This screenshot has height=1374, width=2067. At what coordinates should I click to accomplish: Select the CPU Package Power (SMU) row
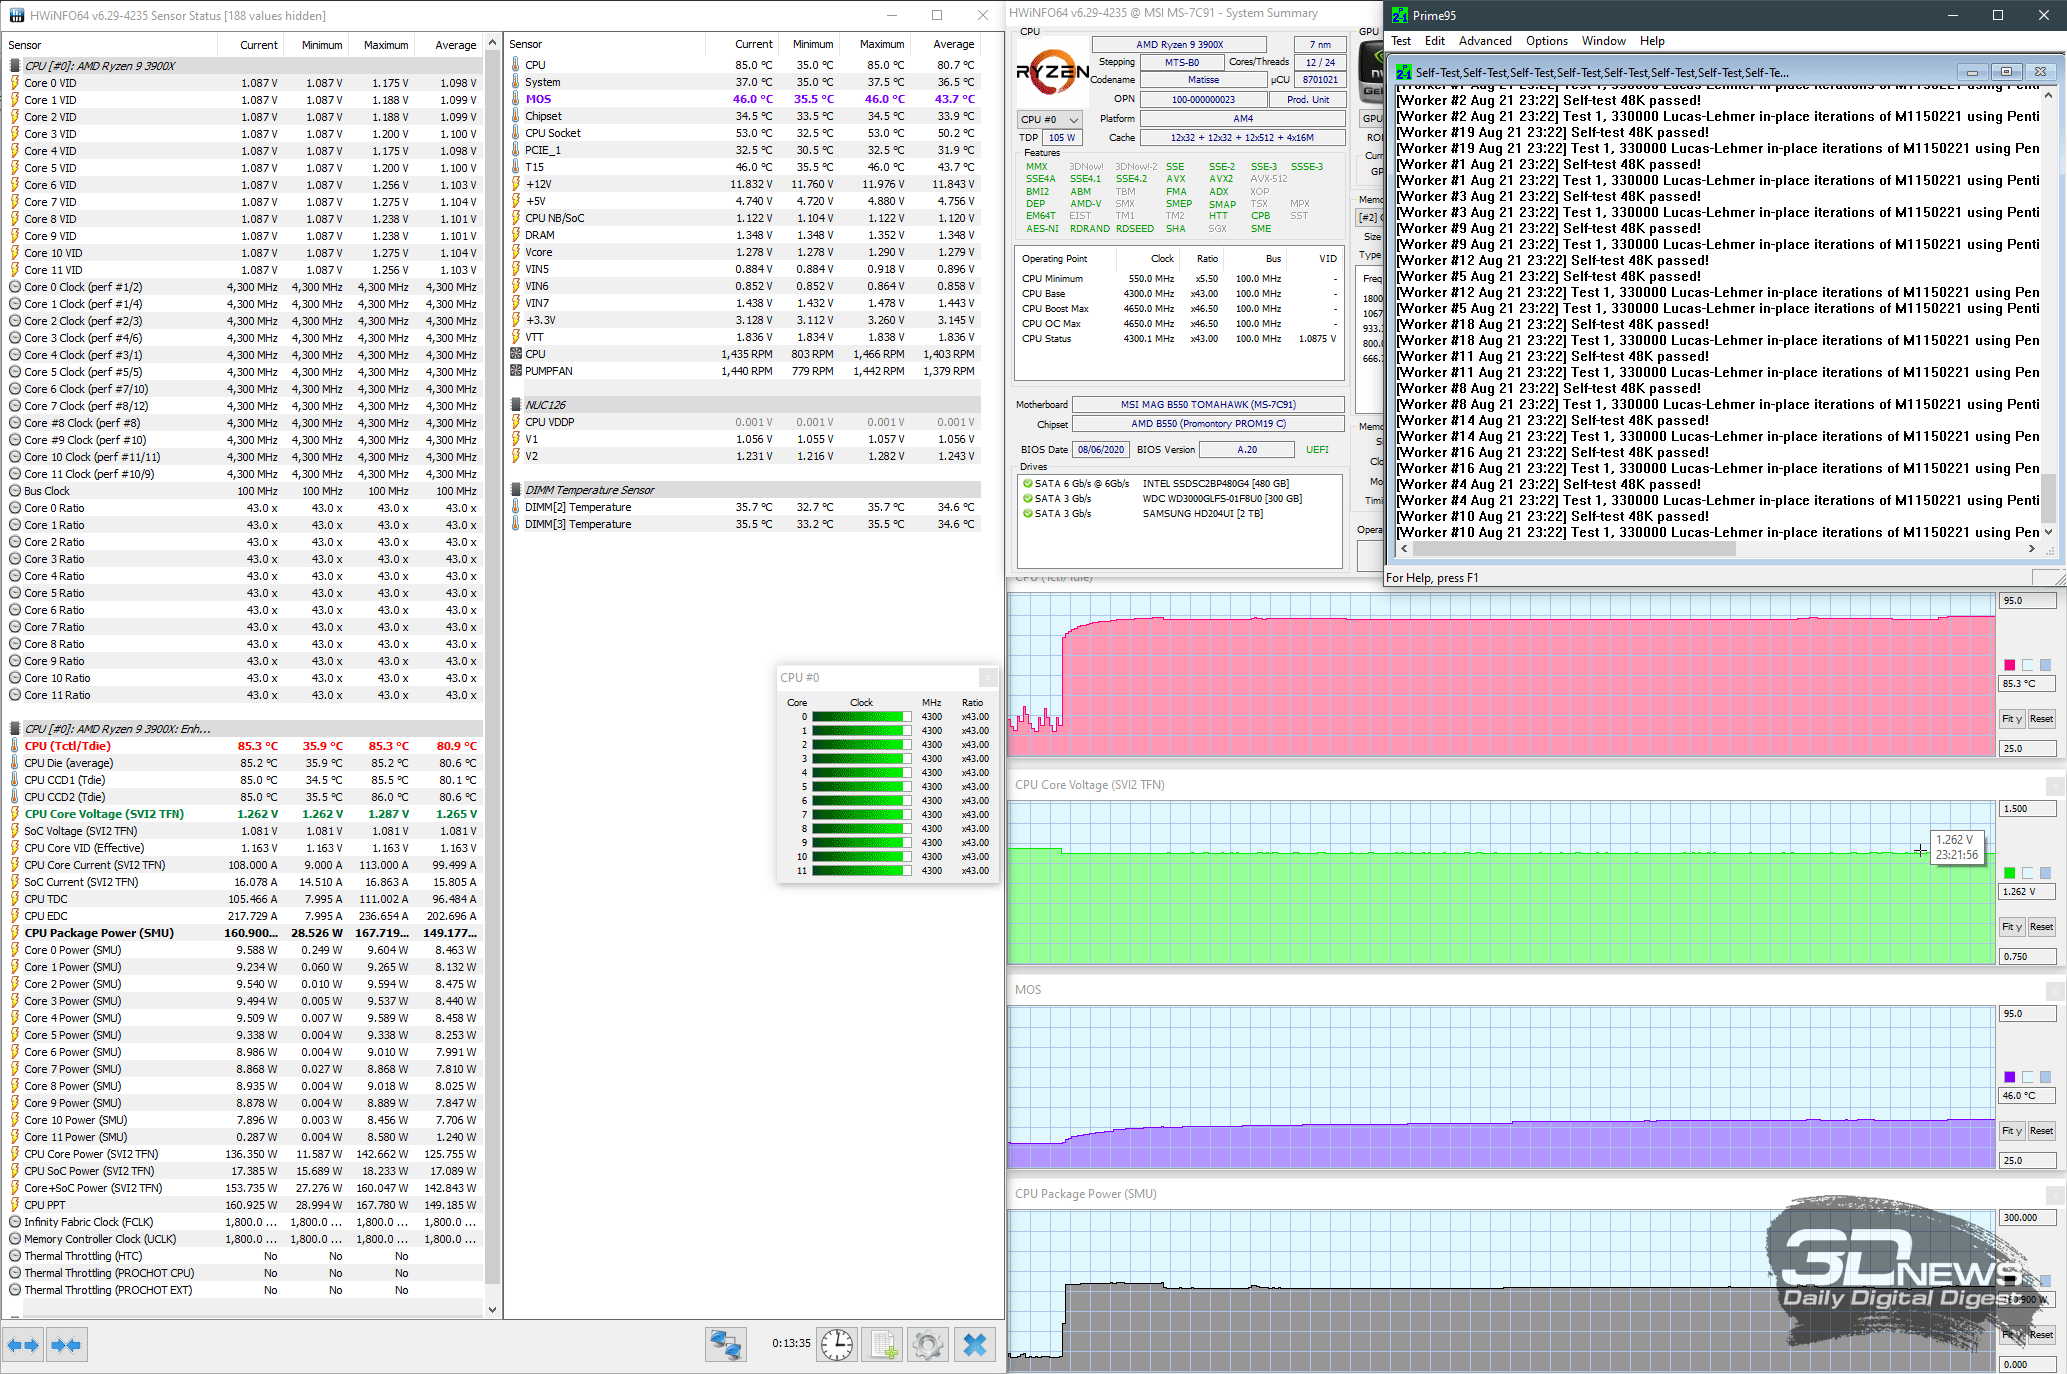(243, 933)
